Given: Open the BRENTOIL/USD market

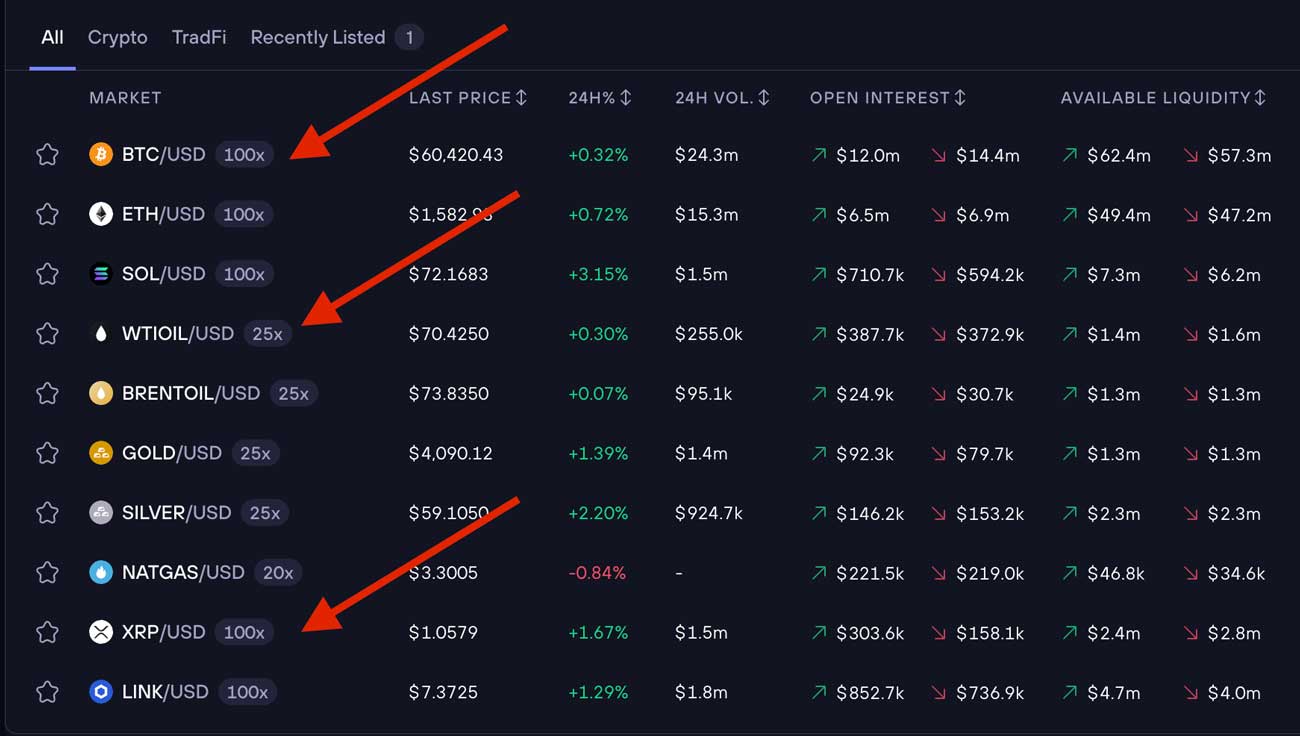Looking at the screenshot, I should (x=191, y=393).
